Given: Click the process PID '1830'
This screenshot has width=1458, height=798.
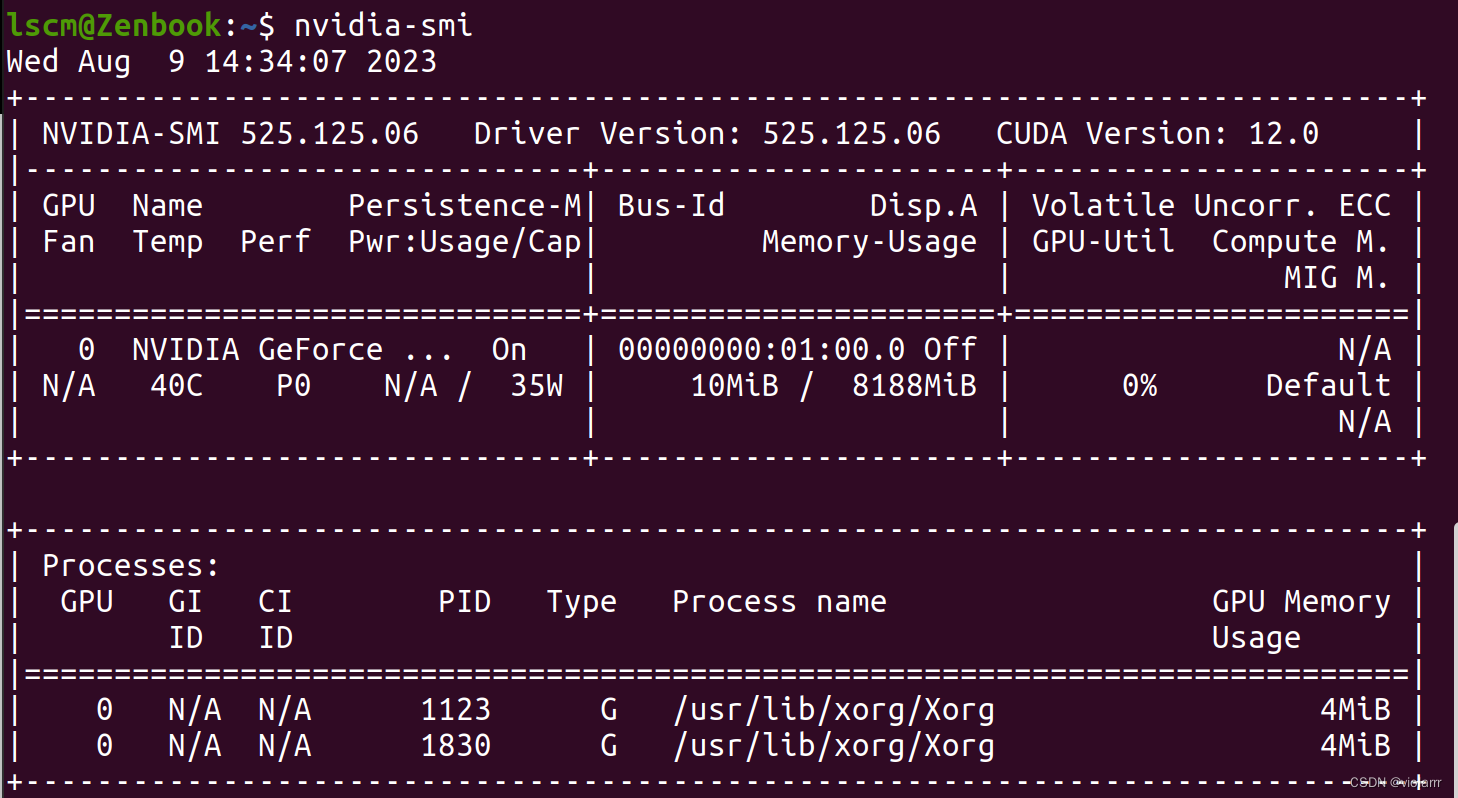Looking at the screenshot, I should pyautogui.click(x=455, y=746).
